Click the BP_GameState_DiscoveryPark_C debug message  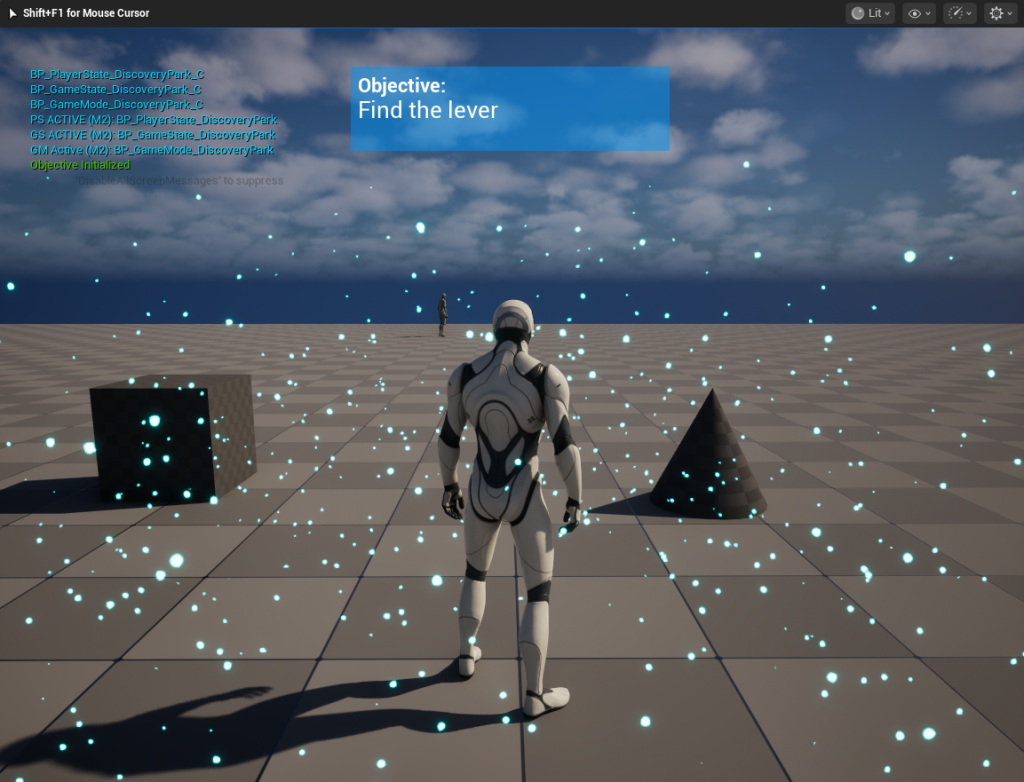pos(116,90)
